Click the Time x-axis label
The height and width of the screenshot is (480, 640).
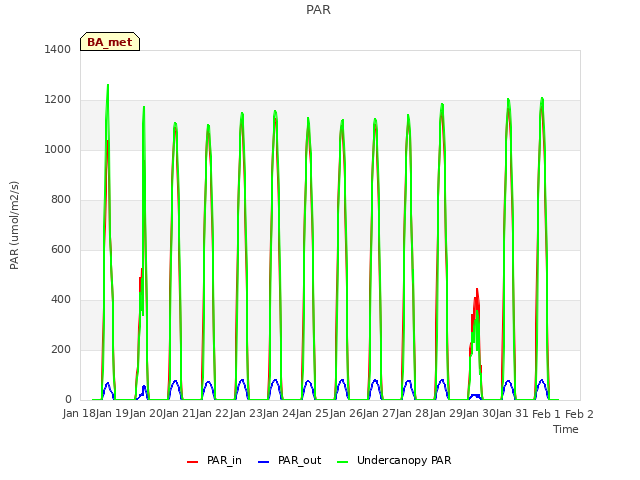(x=566, y=429)
